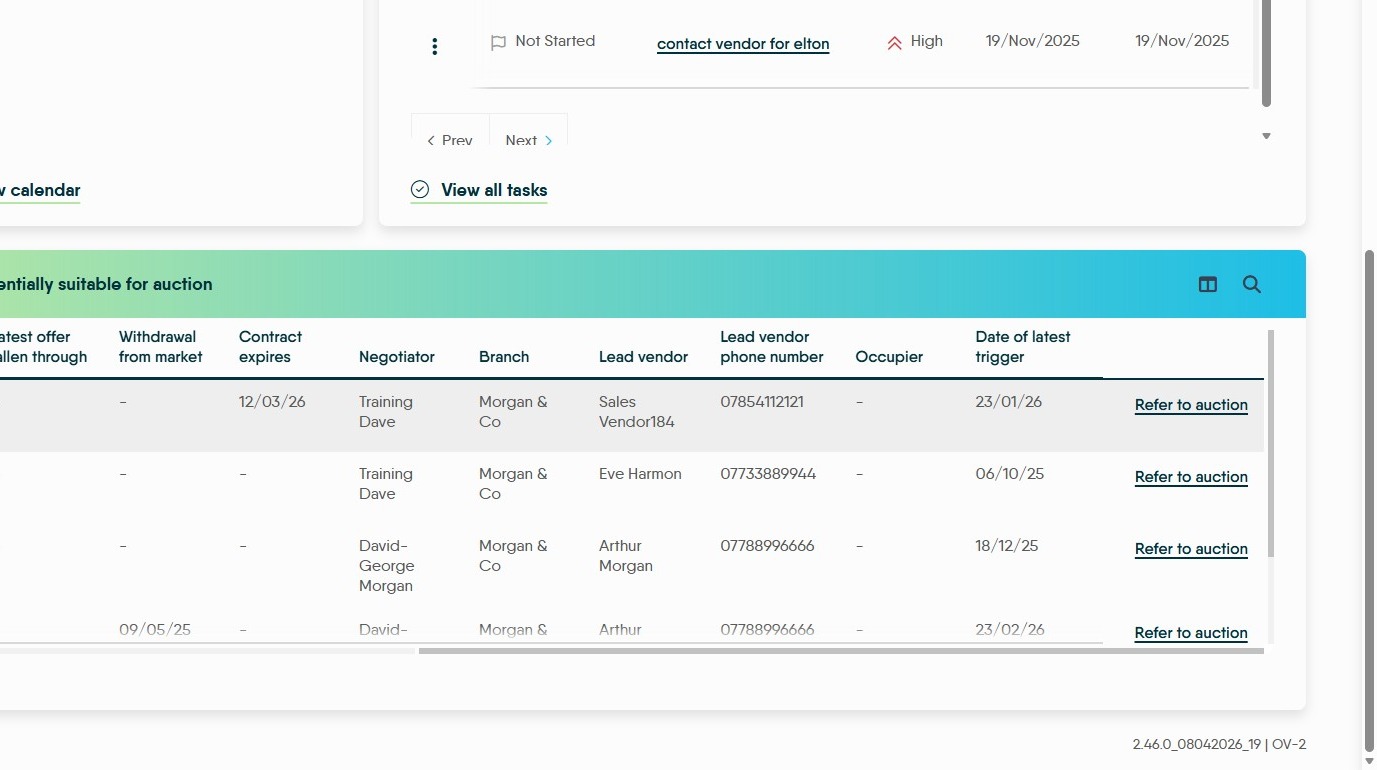
Task: Click the column layout icon in auction header
Action: pyautogui.click(x=1208, y=284)
